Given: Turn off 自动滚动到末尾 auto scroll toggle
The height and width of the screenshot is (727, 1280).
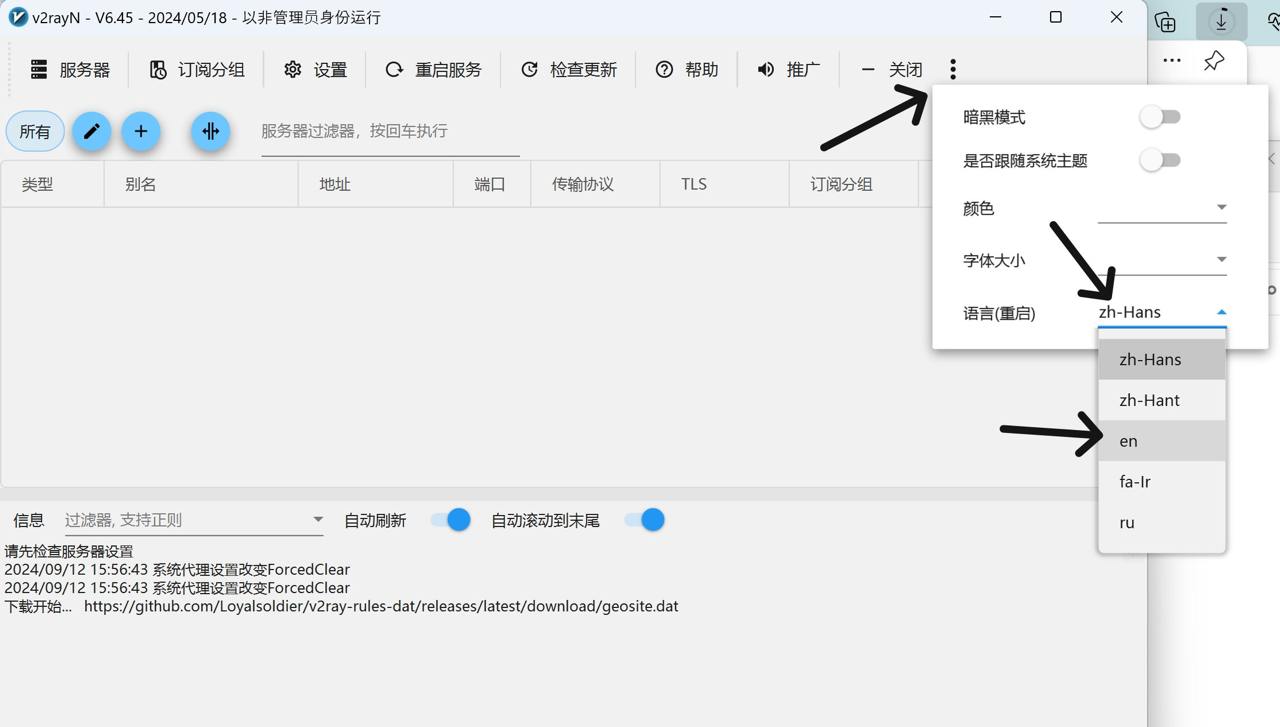Looking at the screenshot, I should coord(644,520).
